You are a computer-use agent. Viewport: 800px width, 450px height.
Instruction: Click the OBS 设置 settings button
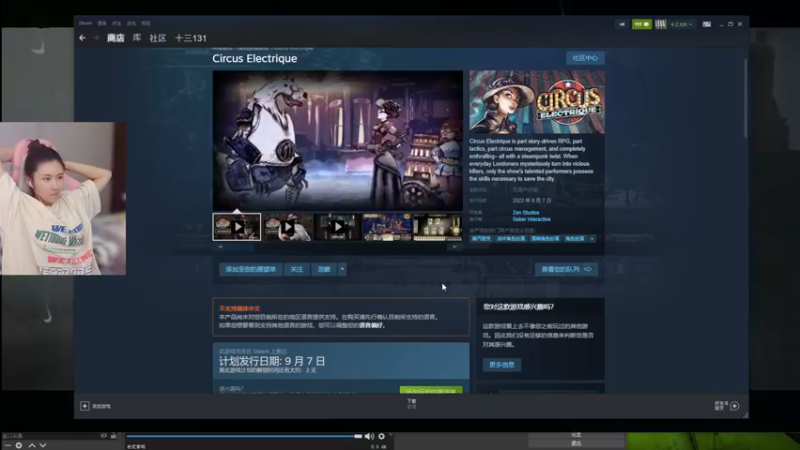coord(577,435)
